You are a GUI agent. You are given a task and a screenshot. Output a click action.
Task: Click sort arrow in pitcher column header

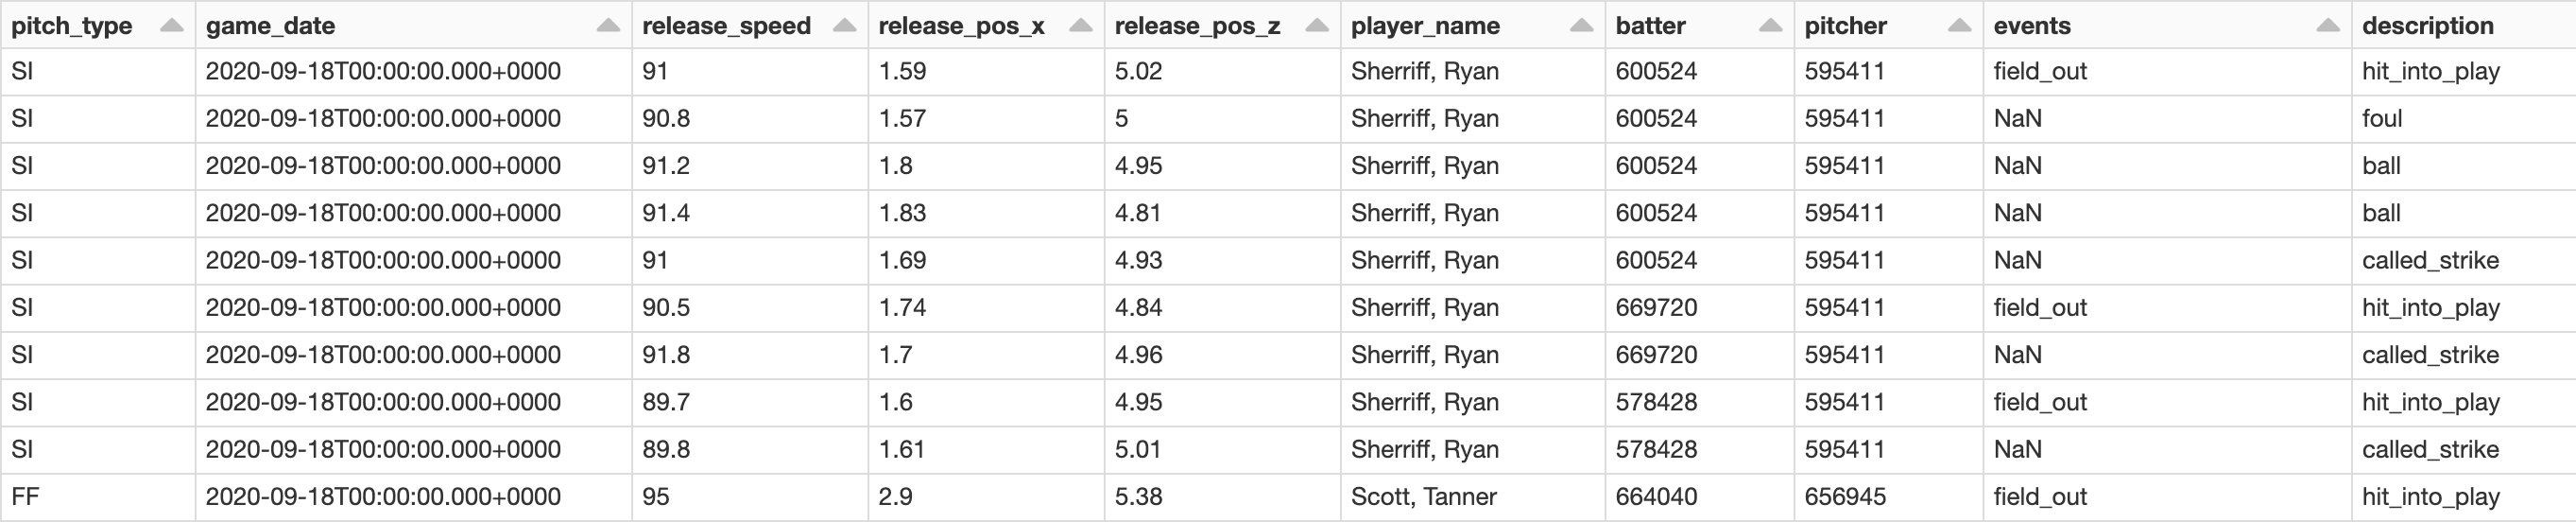[1959, 26]
